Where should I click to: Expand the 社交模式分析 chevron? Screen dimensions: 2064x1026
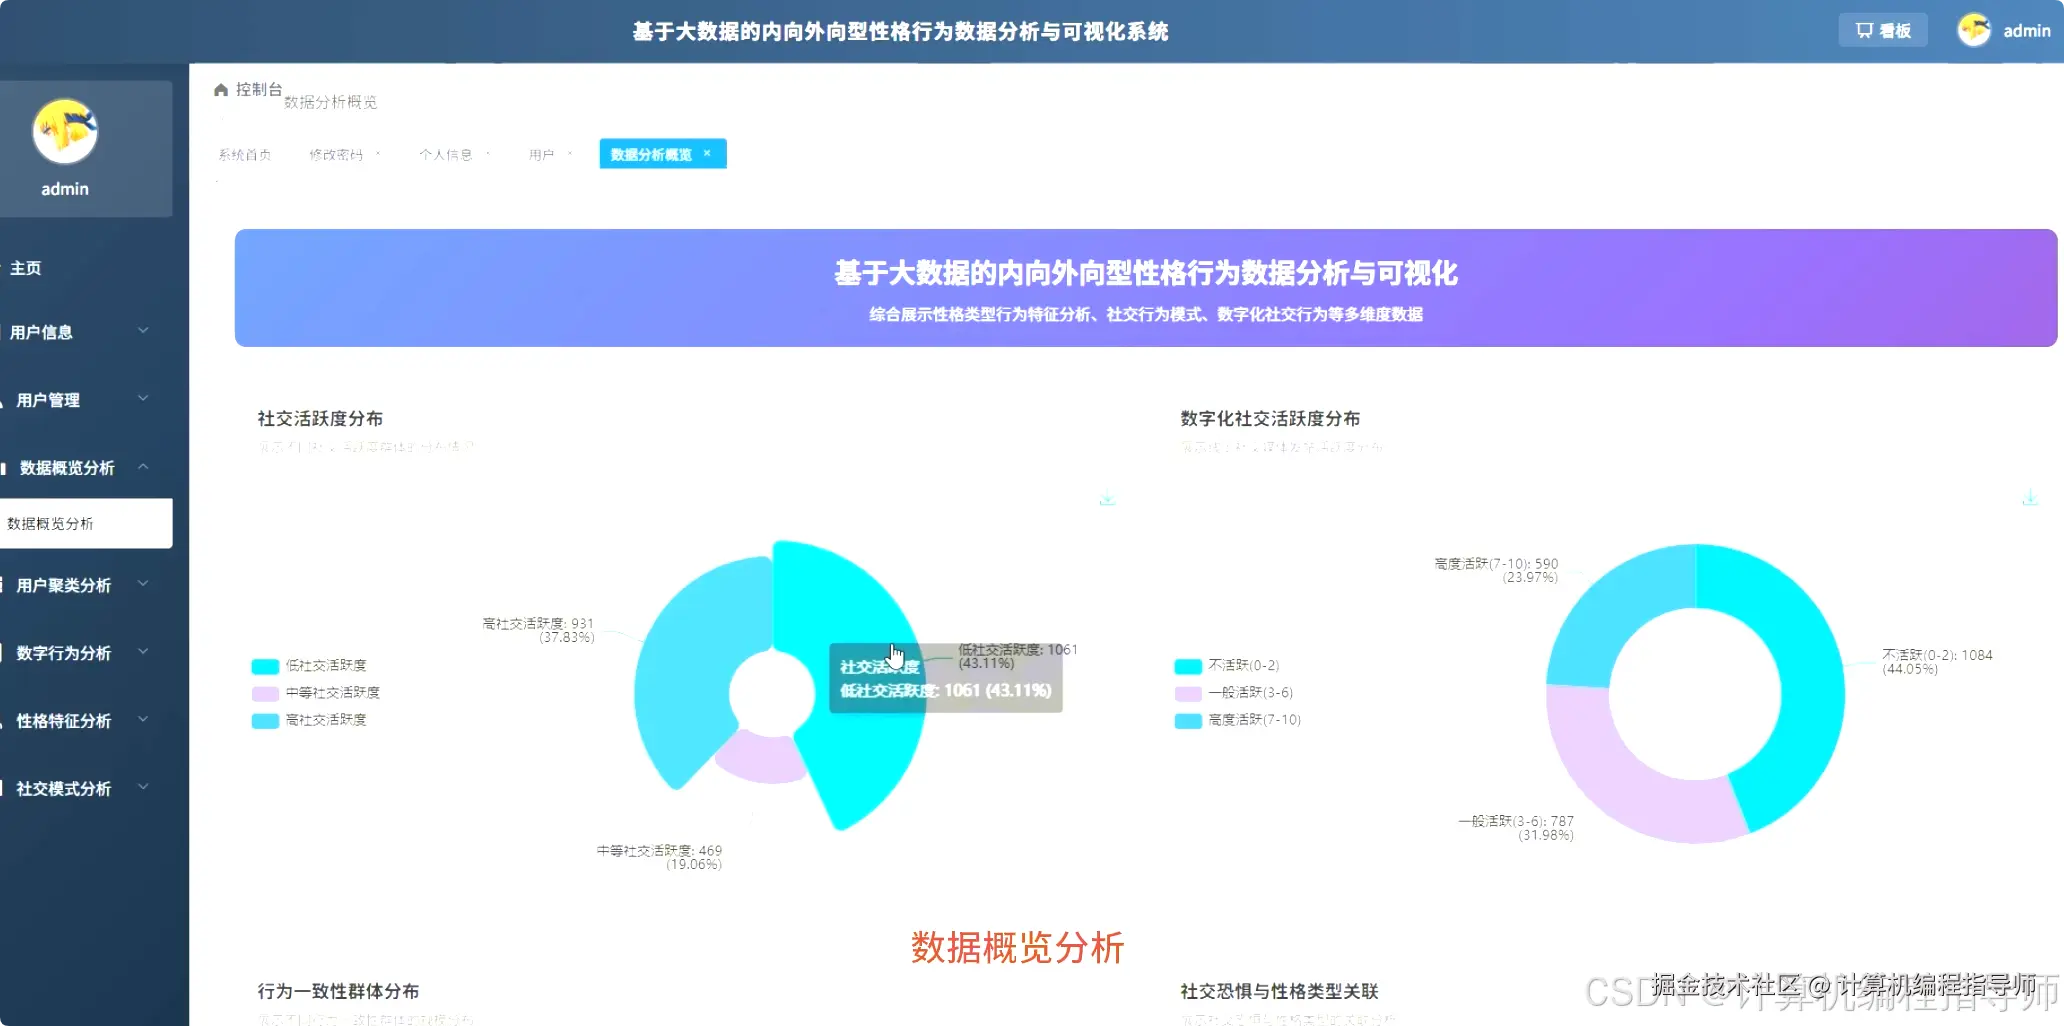coord(143,788)
